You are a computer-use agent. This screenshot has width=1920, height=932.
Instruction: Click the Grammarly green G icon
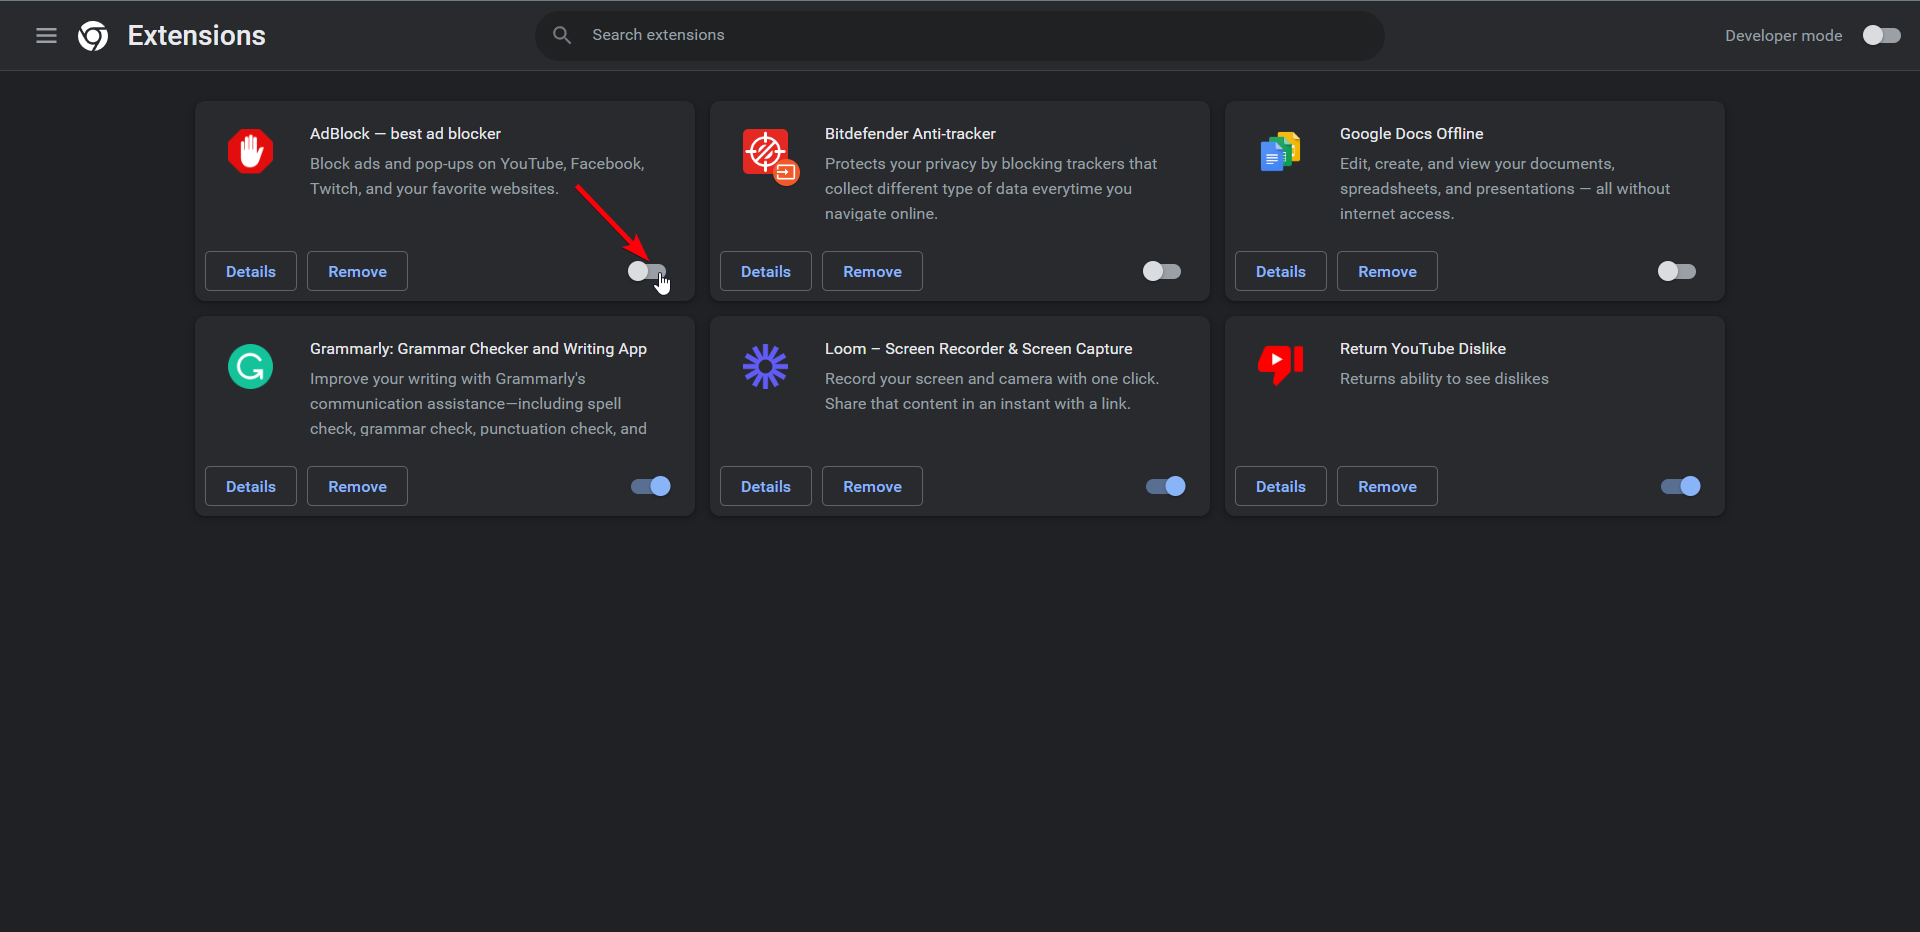250,367
